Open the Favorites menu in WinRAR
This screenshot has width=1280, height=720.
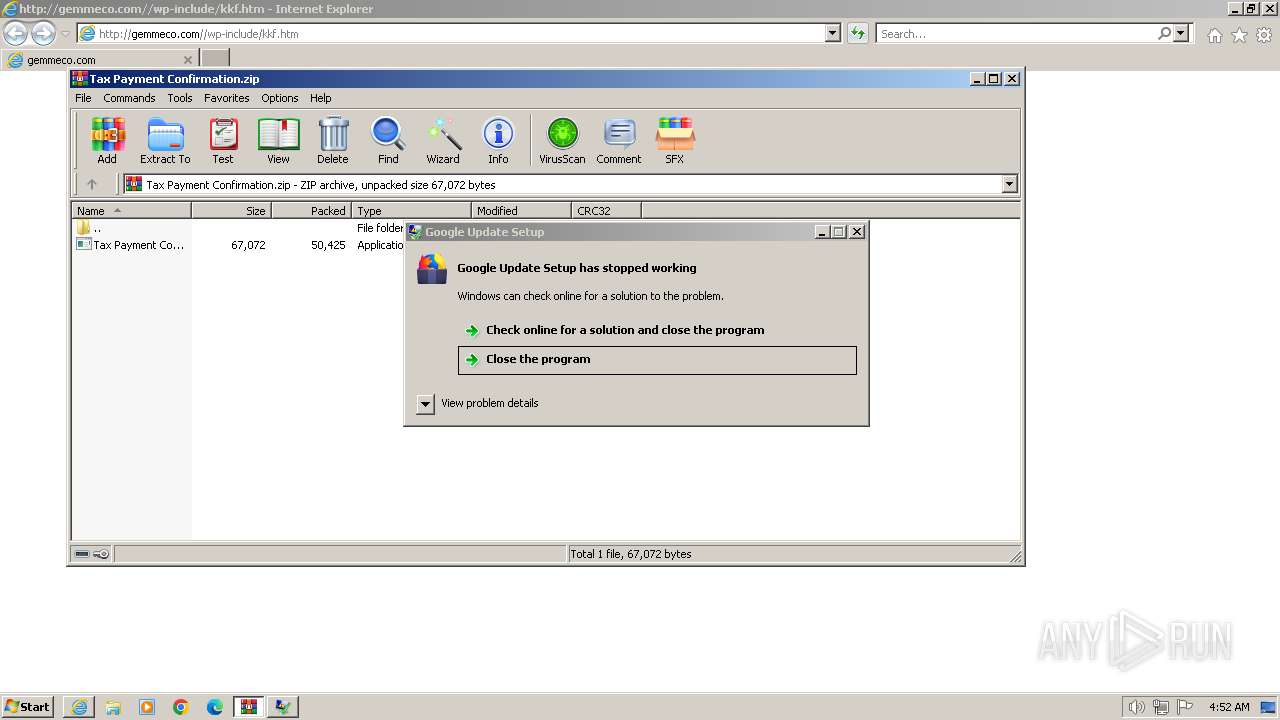pos(227,98)
